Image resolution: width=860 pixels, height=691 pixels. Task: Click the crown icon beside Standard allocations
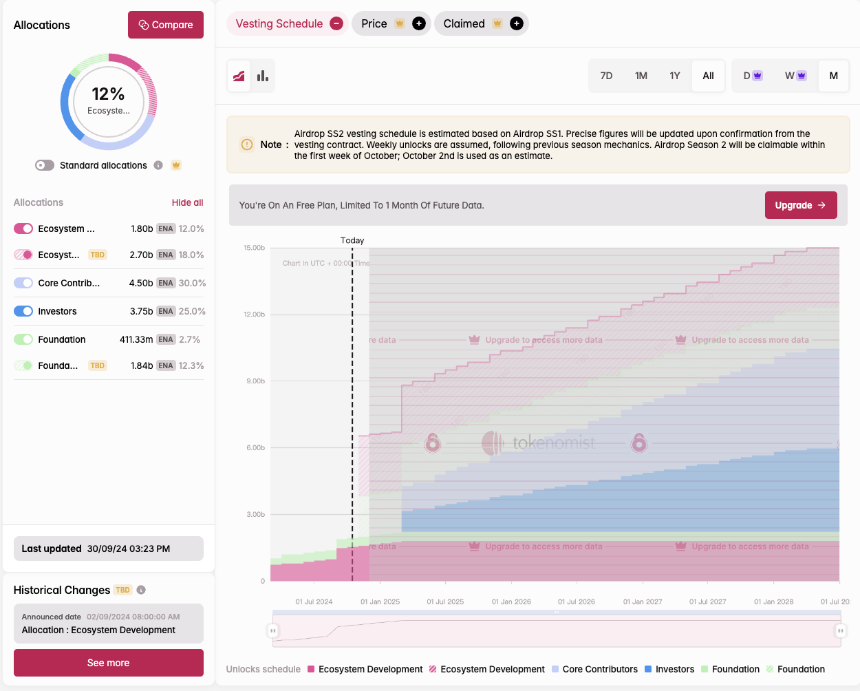(x=176, y=165)
